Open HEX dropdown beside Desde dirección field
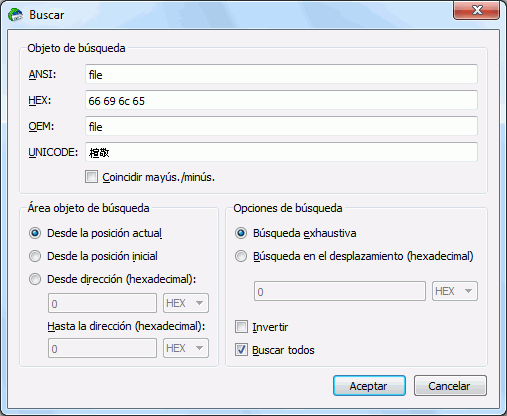Screen dimensions: 507x416 [186, 303]
